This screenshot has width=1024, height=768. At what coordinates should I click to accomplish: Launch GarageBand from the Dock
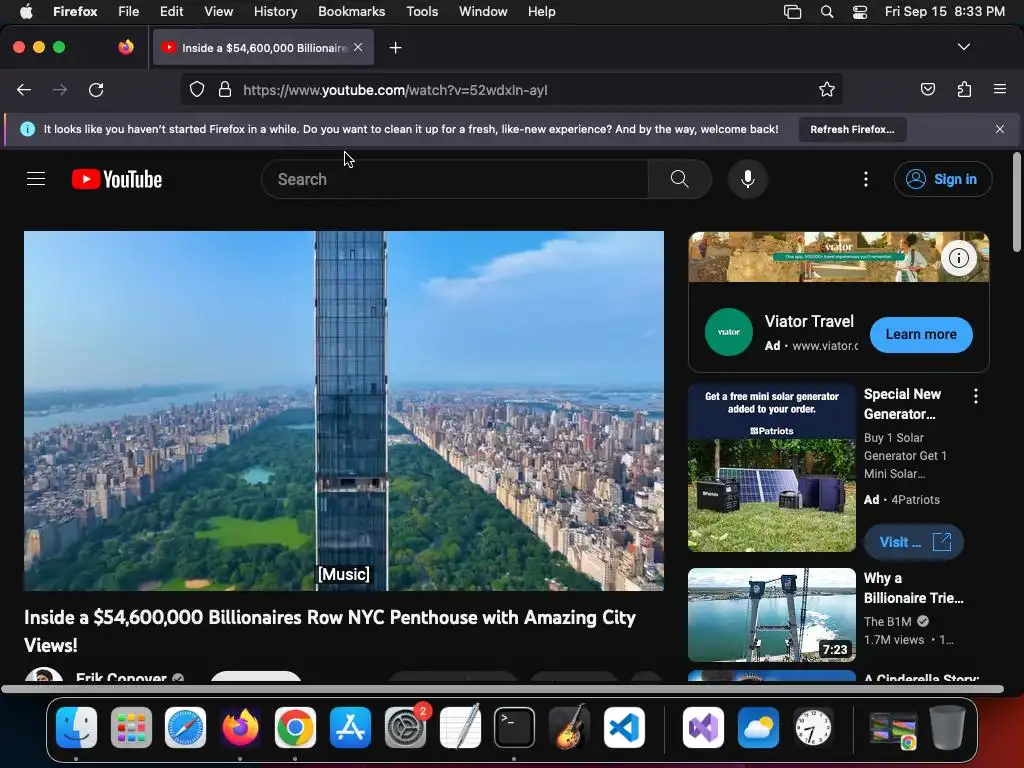point(569,728)
